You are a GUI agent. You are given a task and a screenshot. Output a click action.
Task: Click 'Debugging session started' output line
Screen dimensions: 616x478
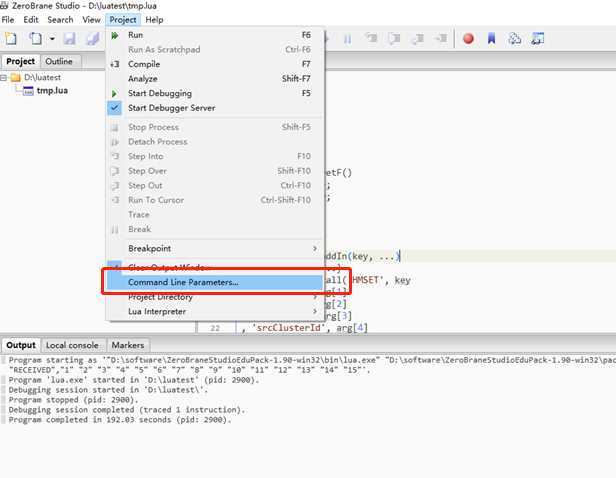coord(108,390)
